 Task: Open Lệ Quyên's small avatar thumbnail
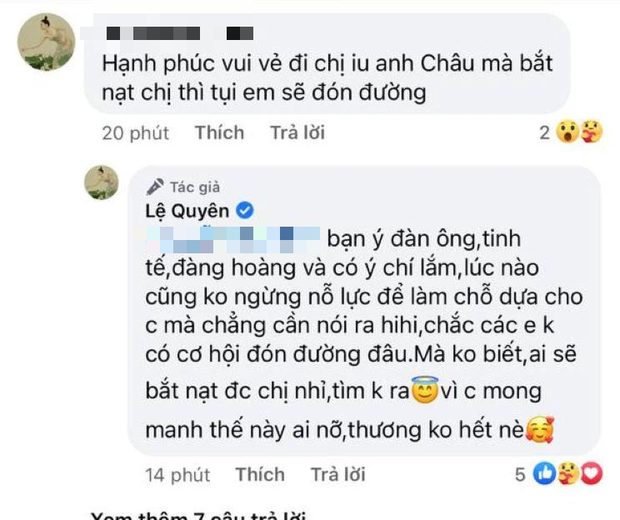[x=102, y=182]
